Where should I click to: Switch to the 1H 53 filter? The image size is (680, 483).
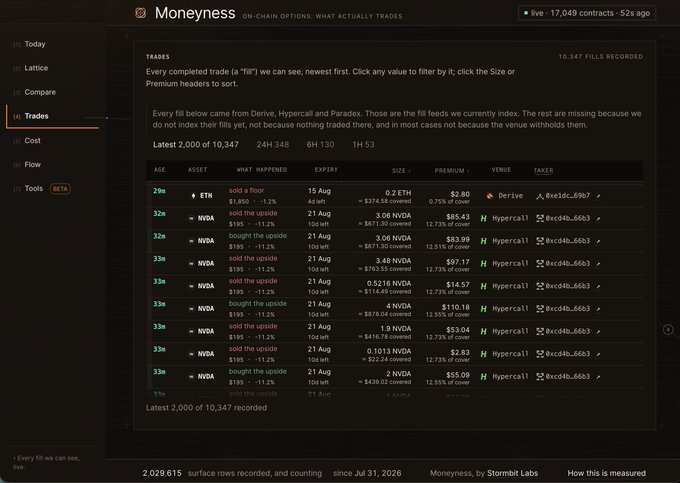point(363,145)
